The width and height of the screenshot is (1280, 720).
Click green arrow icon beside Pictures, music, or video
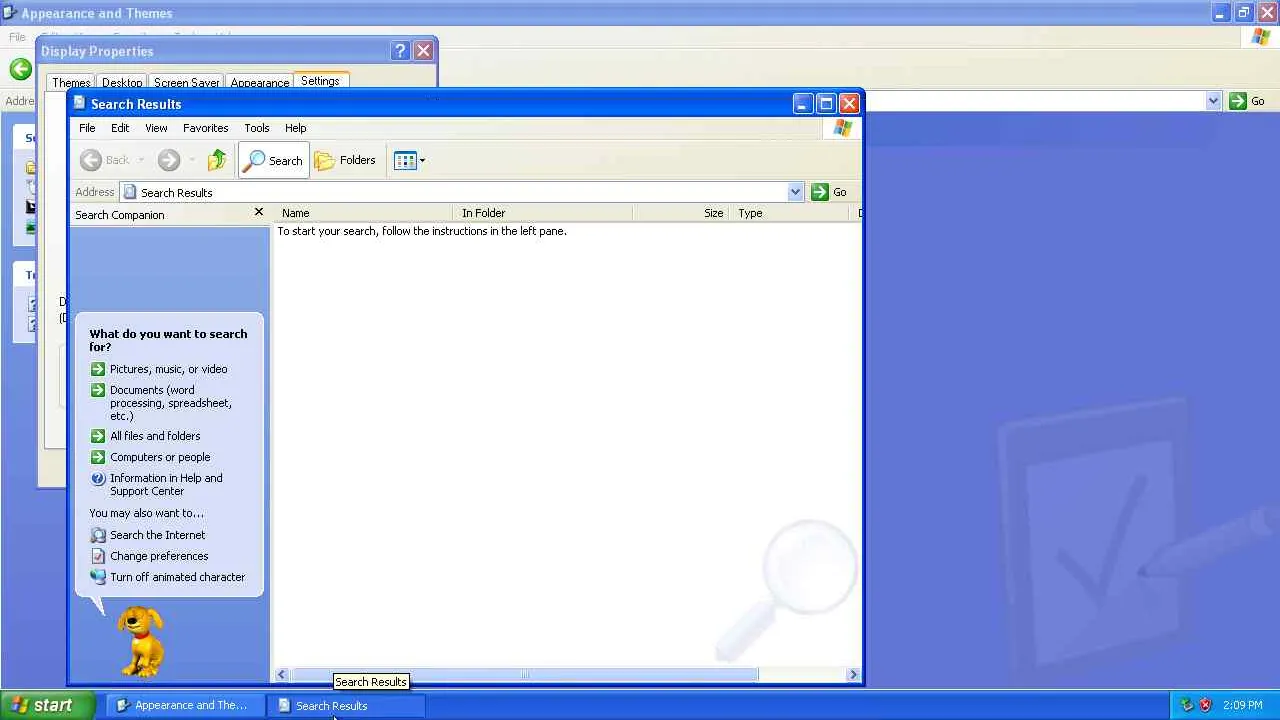98,369
